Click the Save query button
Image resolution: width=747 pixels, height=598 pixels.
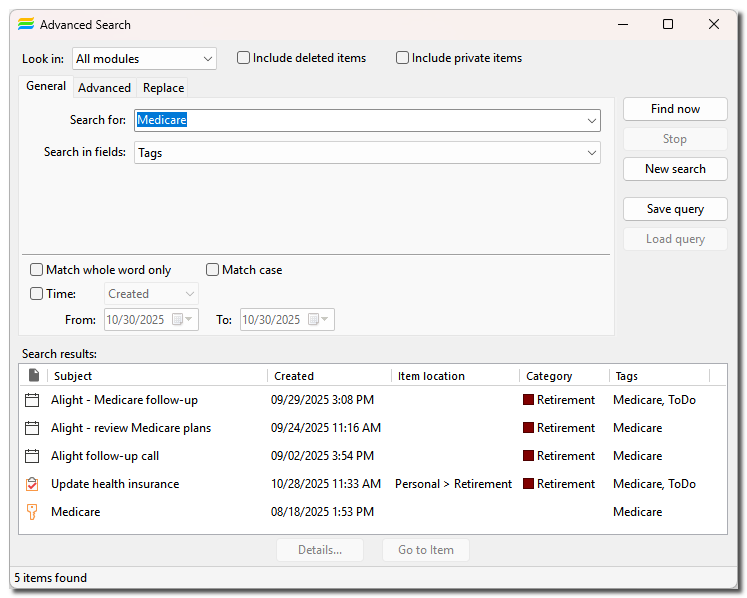point(675,209)
